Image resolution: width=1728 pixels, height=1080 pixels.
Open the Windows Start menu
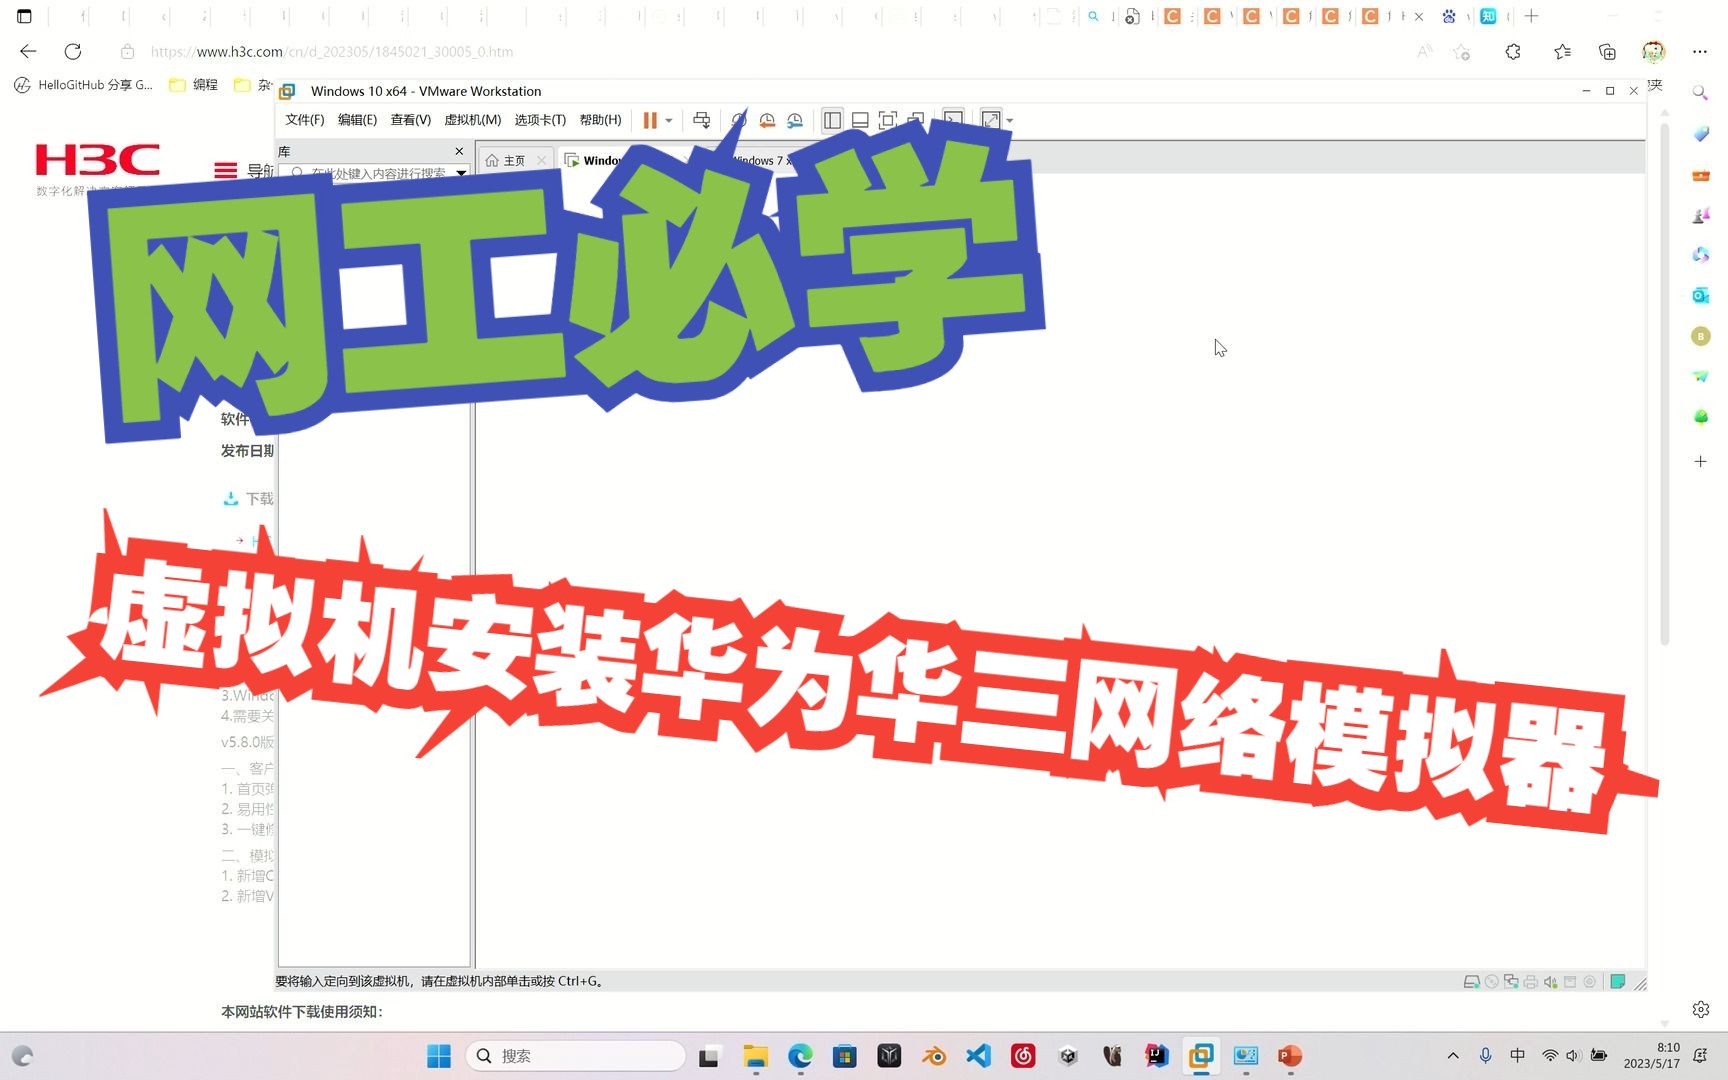click(439, 1056)
